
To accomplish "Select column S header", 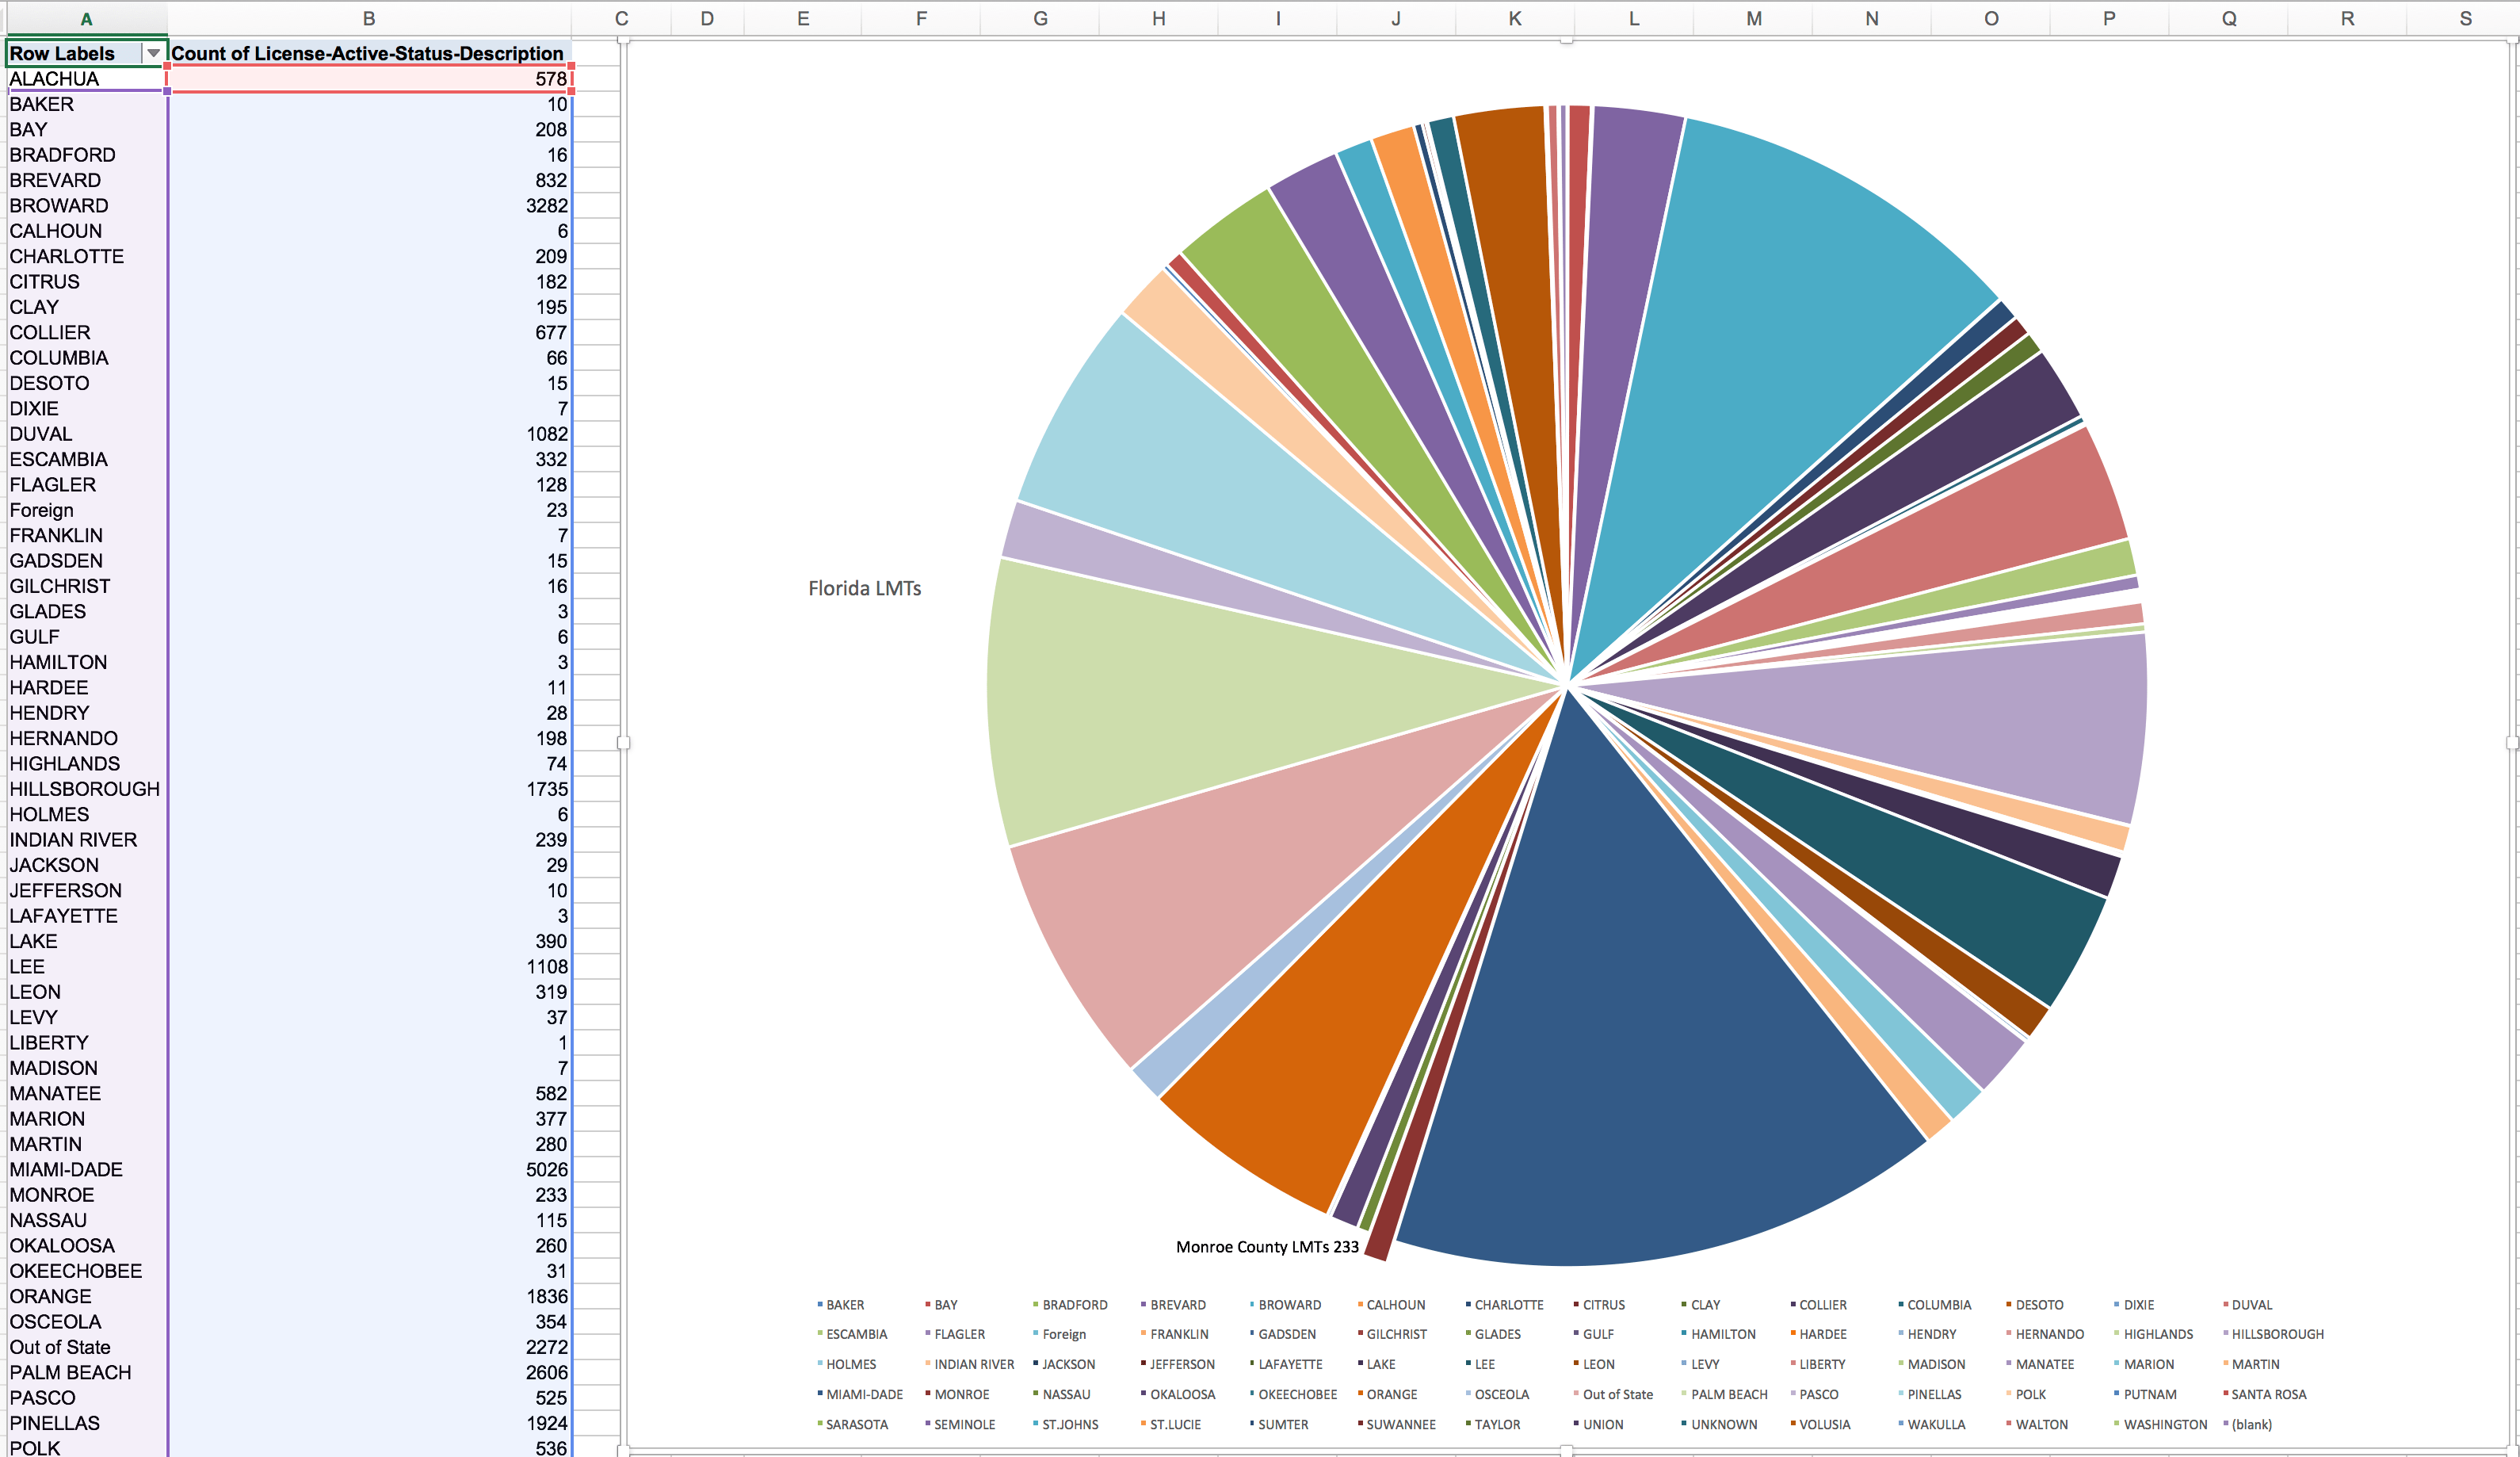I will tap(2465, 18).
